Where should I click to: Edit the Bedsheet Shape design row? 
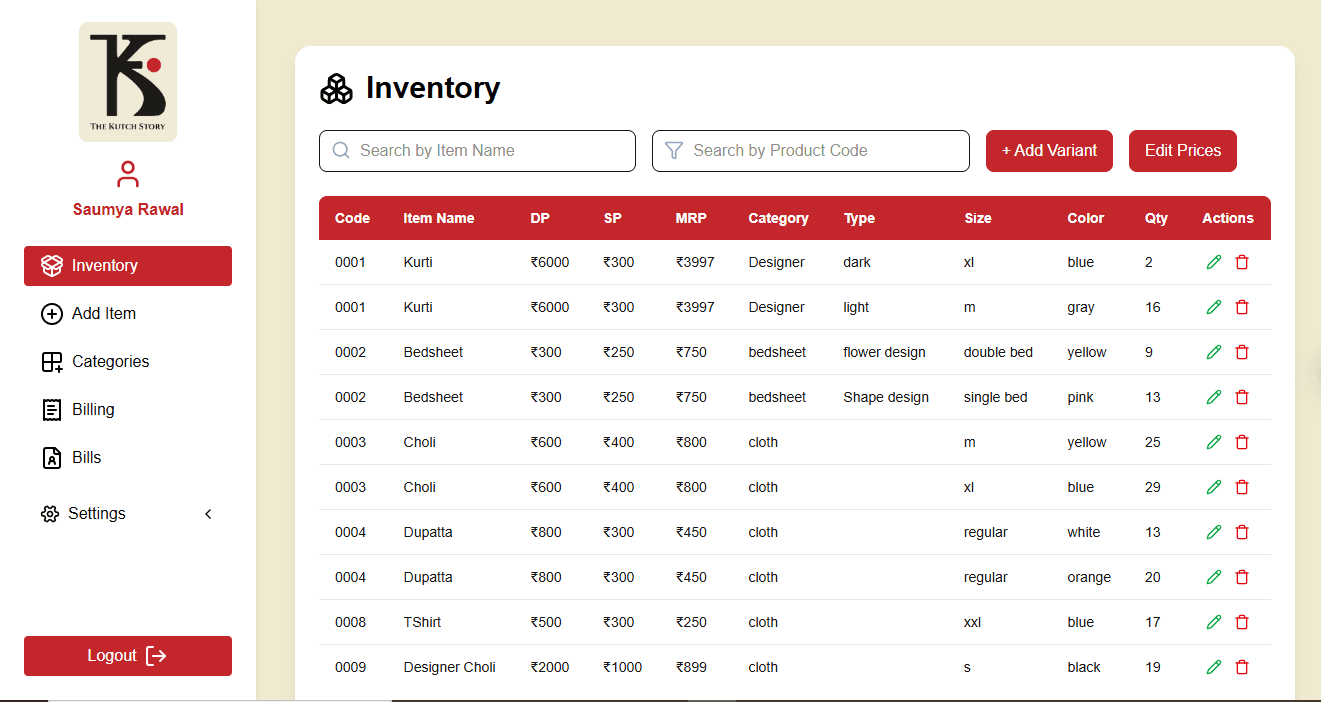coord(1214,397)
